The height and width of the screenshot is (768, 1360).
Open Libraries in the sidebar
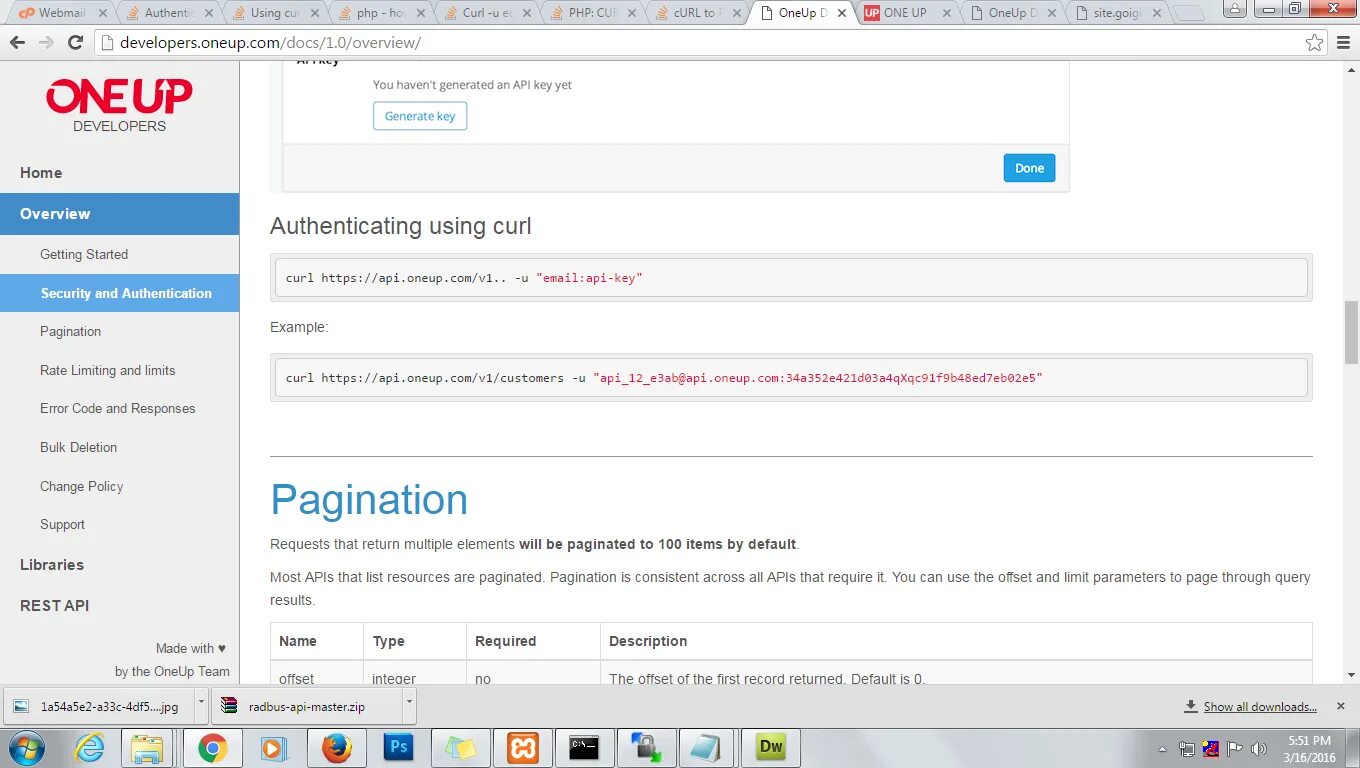click(x=52, y=565)
